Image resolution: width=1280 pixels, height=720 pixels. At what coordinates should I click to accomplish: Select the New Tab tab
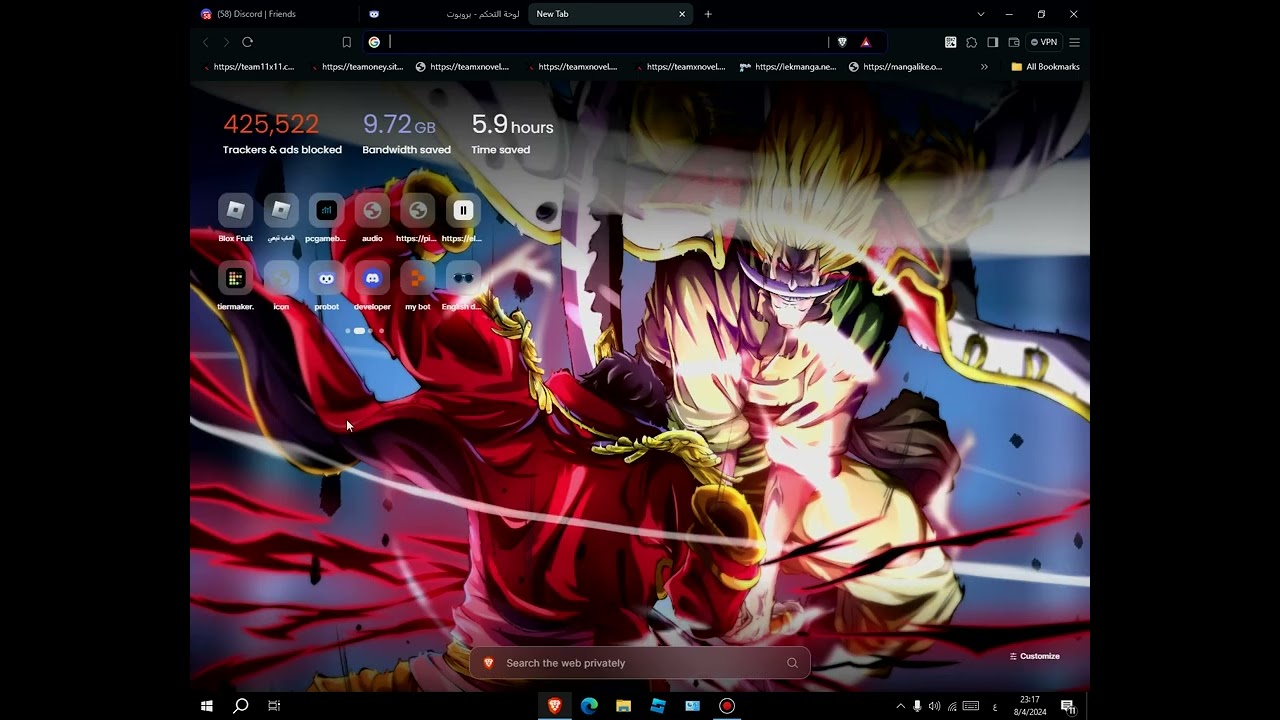pos(612,14)
